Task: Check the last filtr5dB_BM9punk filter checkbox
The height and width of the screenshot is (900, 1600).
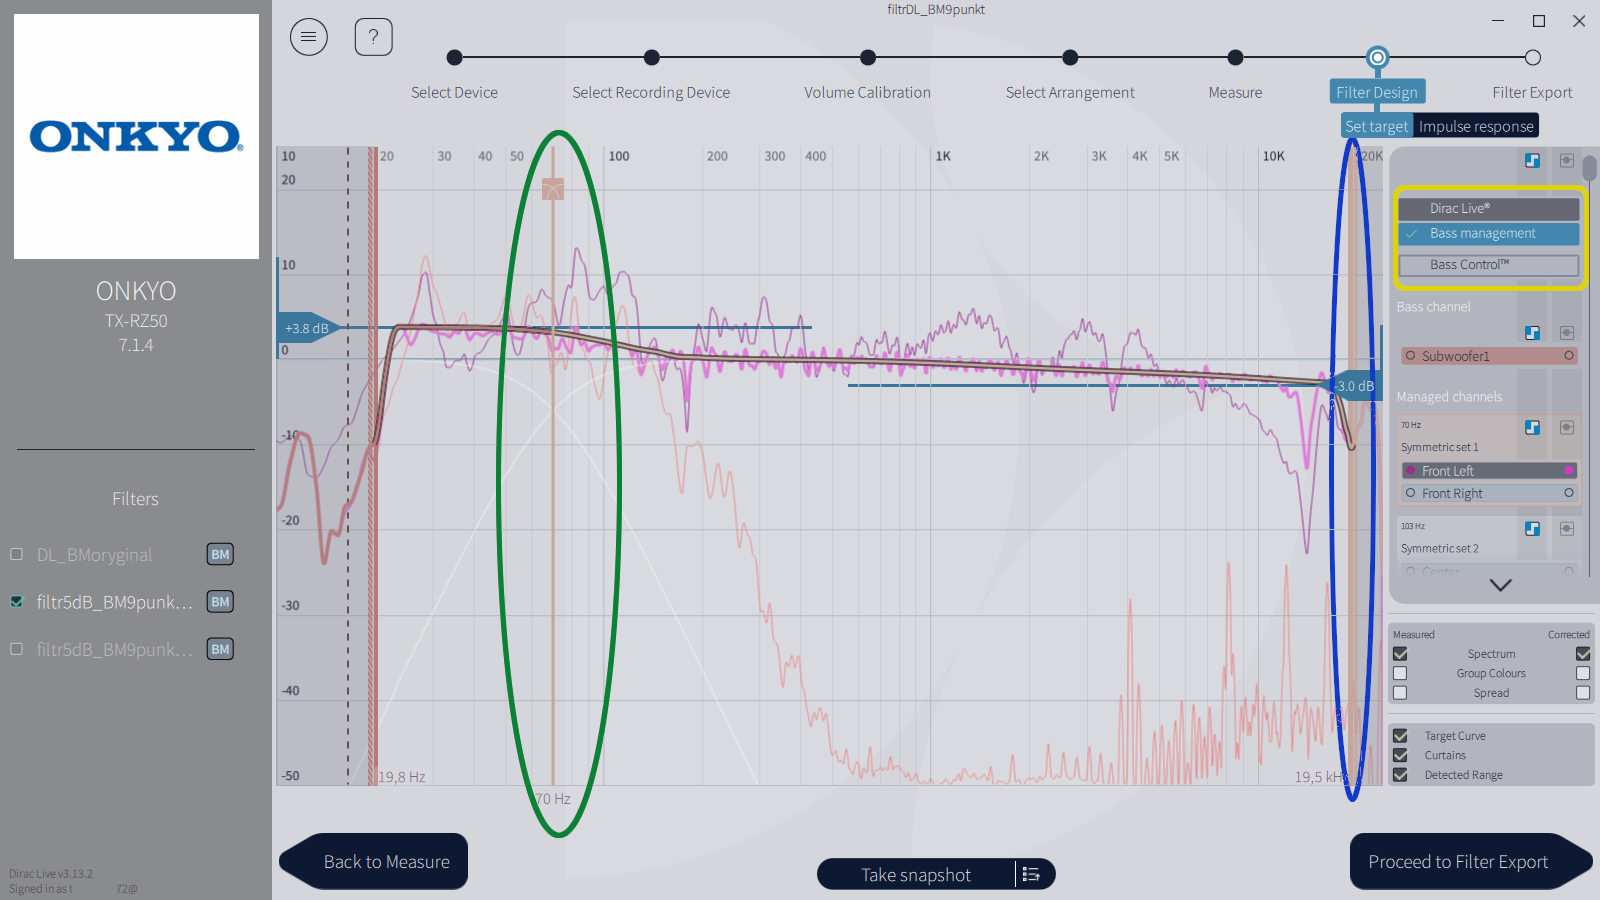Action: [x=16, y=649]
